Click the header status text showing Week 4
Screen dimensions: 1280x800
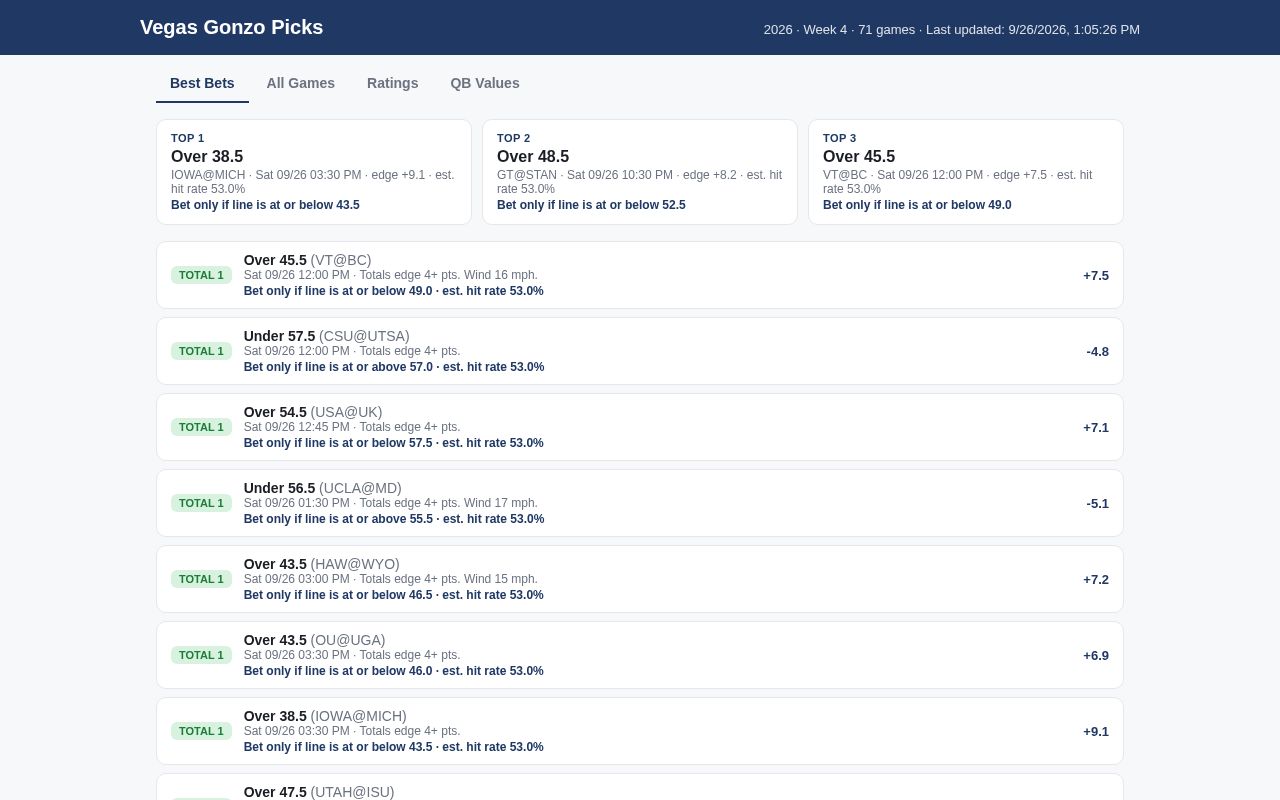(952, 29)
